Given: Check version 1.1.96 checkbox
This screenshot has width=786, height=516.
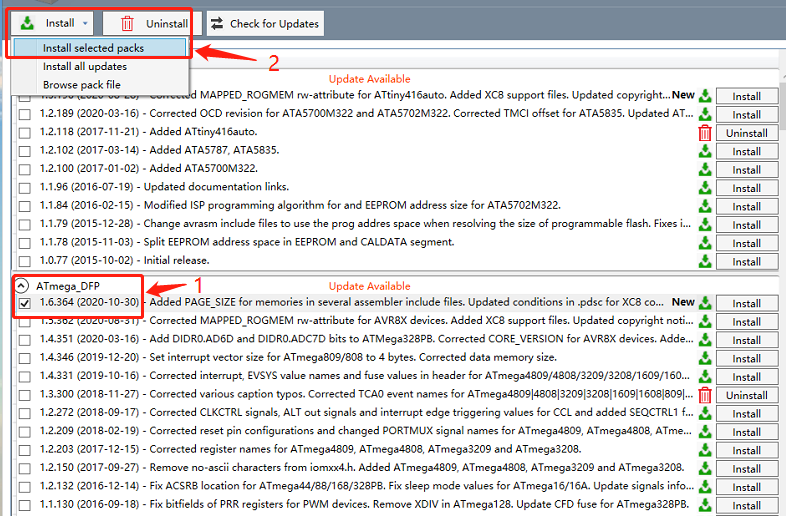Looking at the screenshot, I should point(25,188).
